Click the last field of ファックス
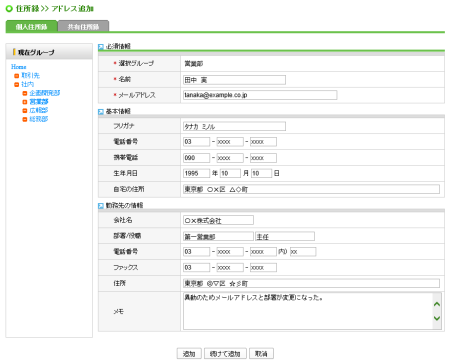Screen dimensions: 450x363 click(263, 268)
